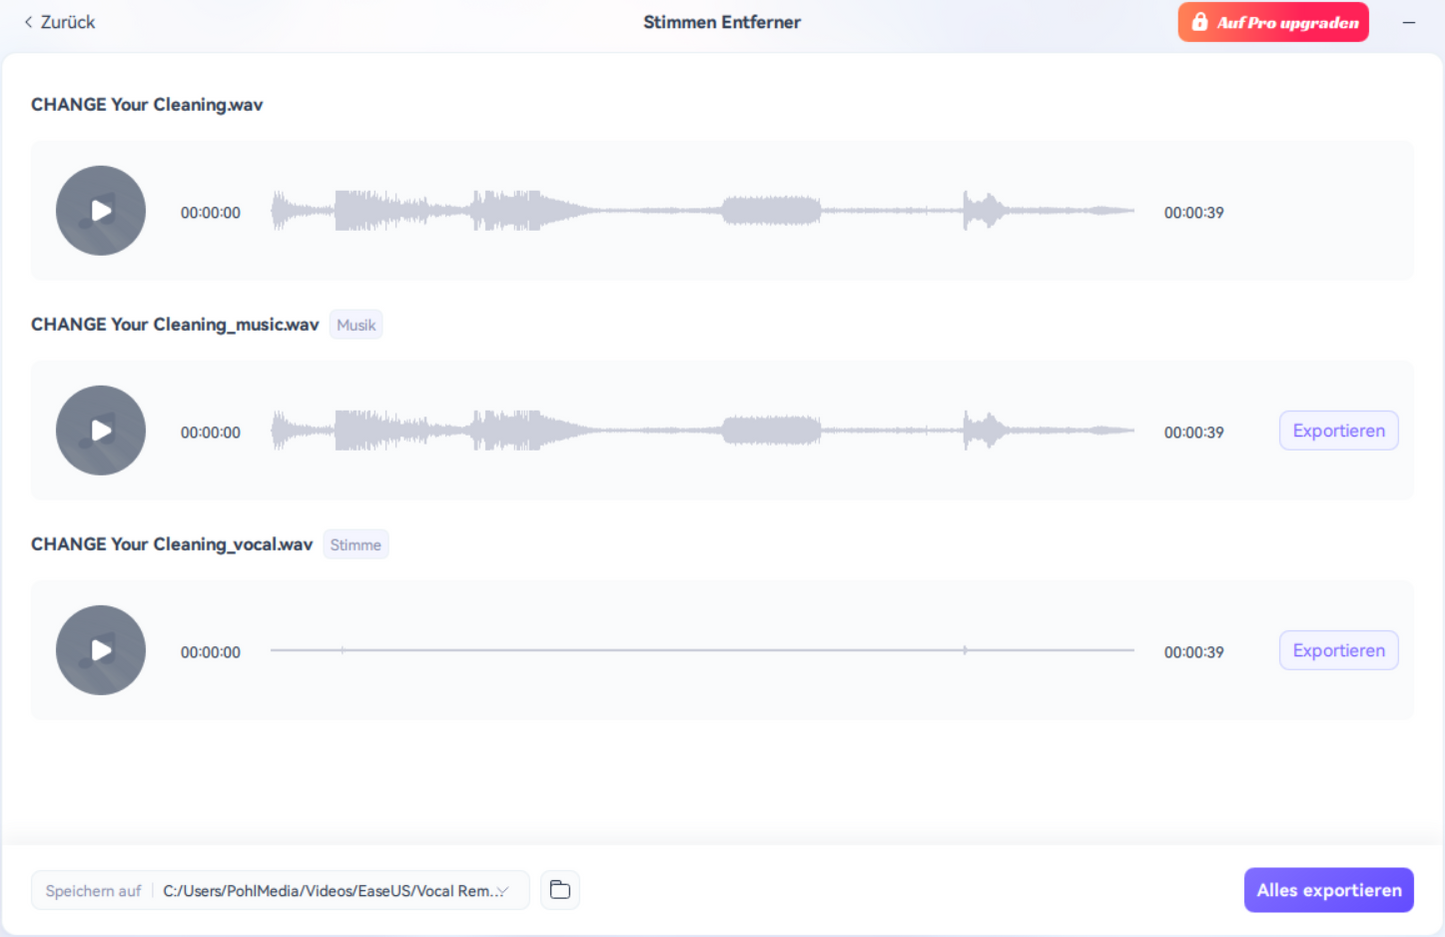
Task: Click Alles exportieren button
Action: (1328, 890)
